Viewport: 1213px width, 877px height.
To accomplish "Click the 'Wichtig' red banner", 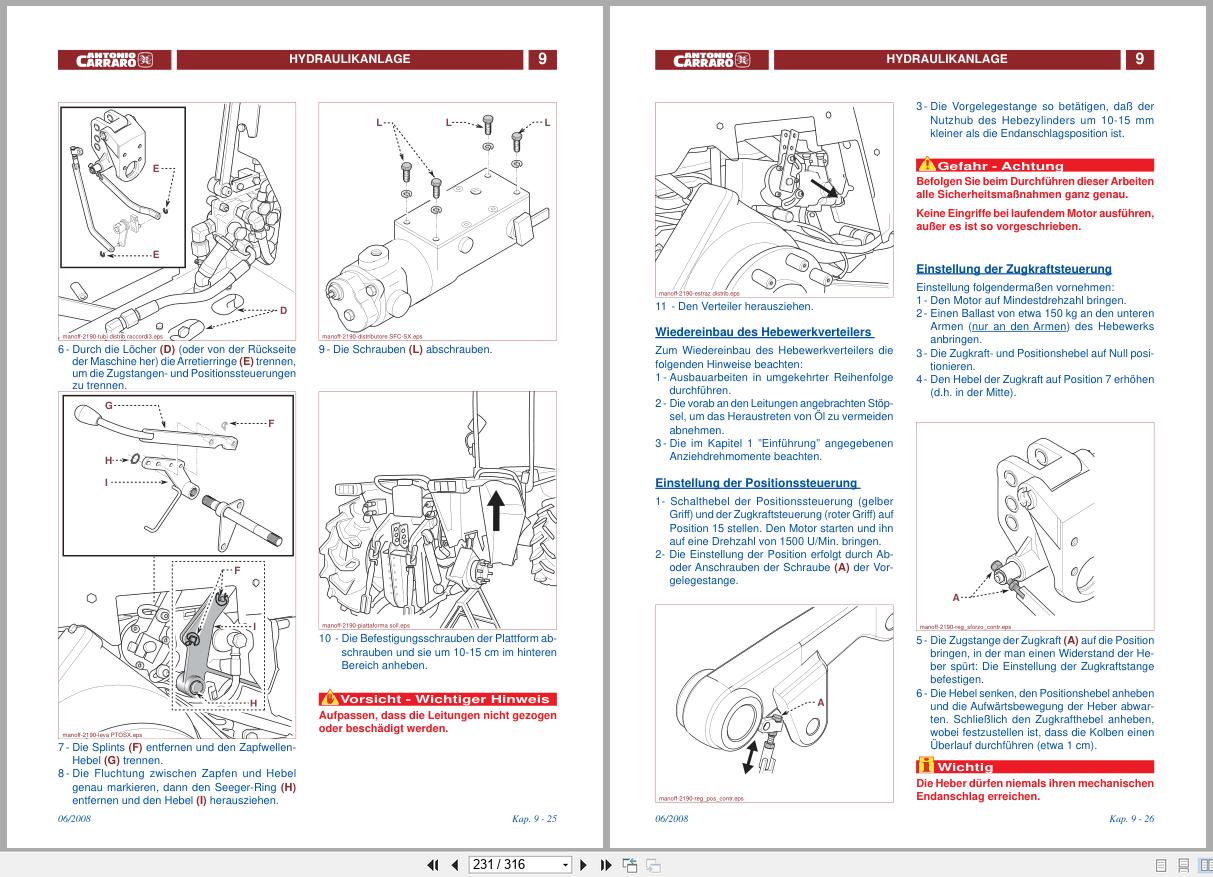I will [x=1035, y=766].
